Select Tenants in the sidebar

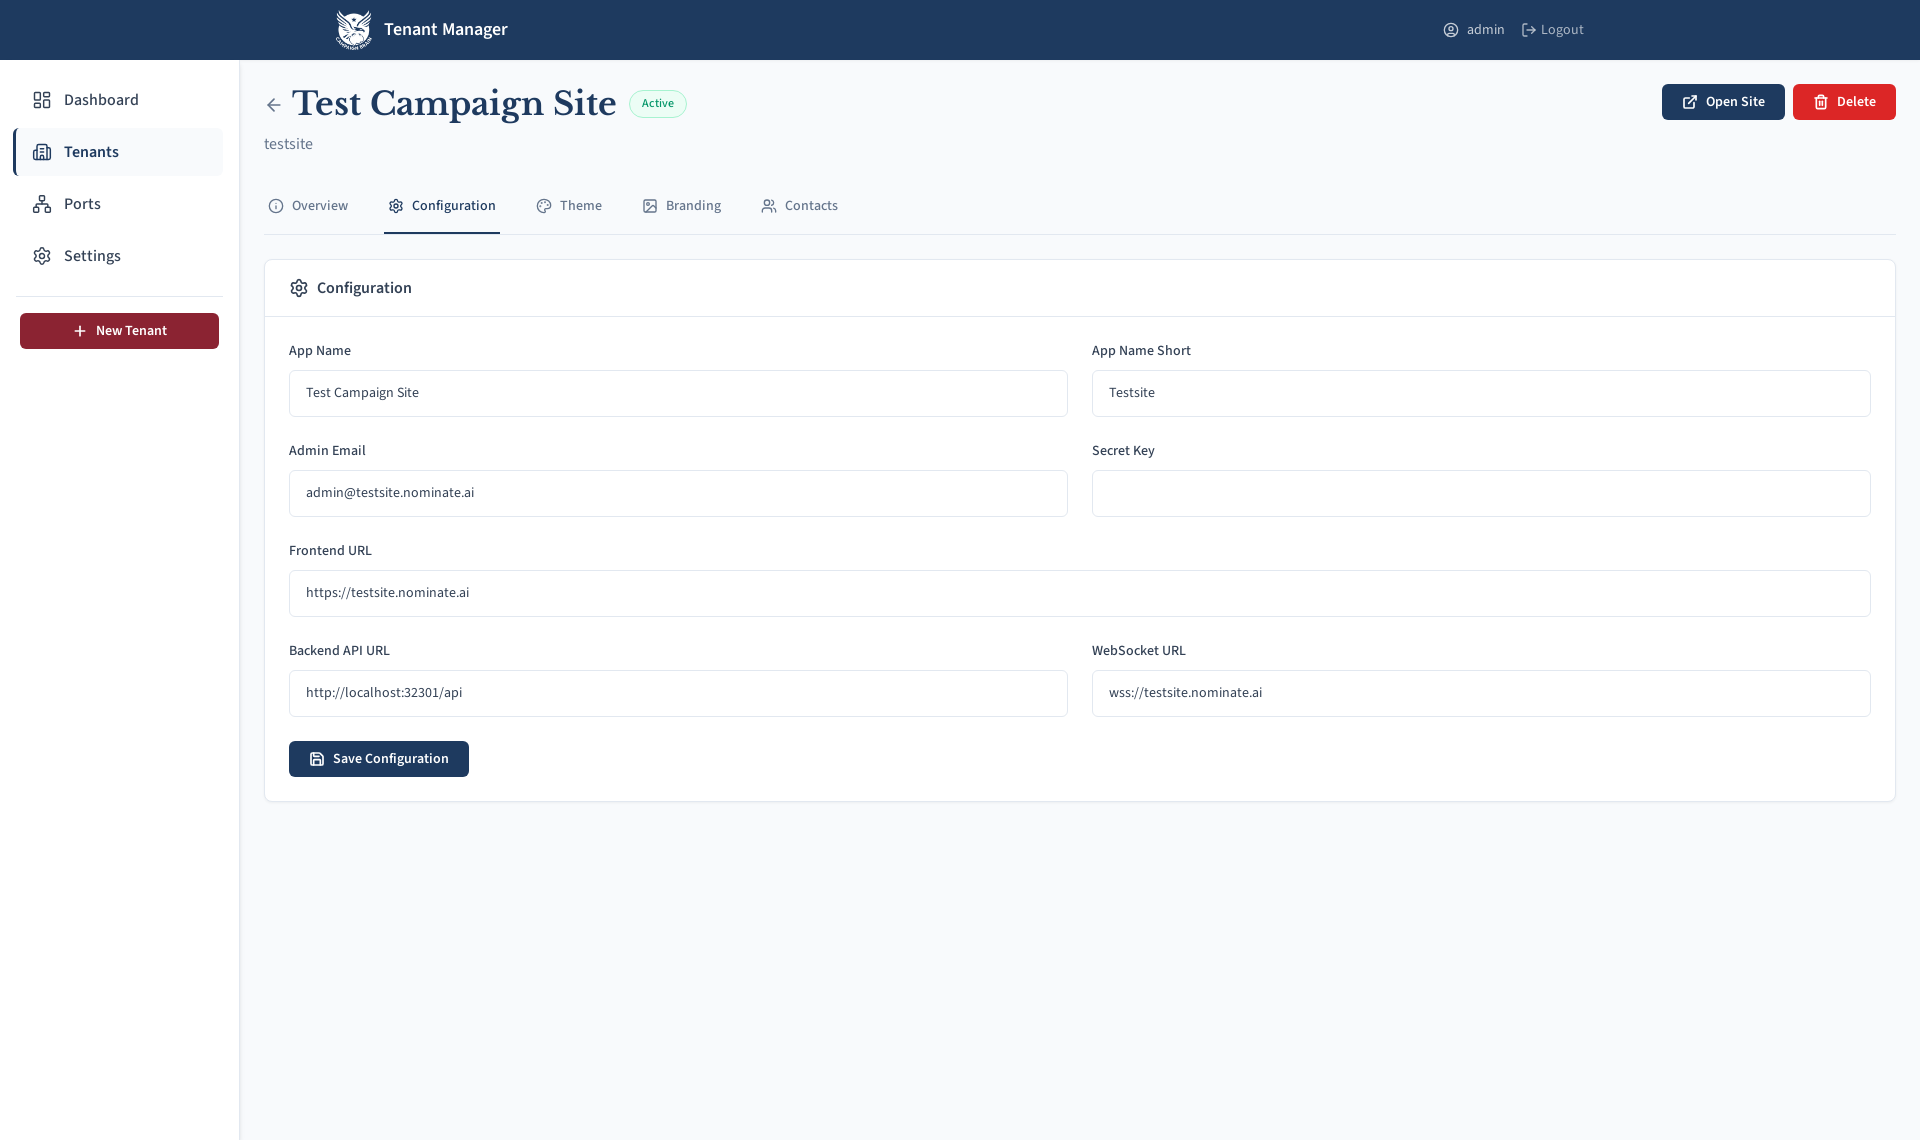[x=91, y=152]
